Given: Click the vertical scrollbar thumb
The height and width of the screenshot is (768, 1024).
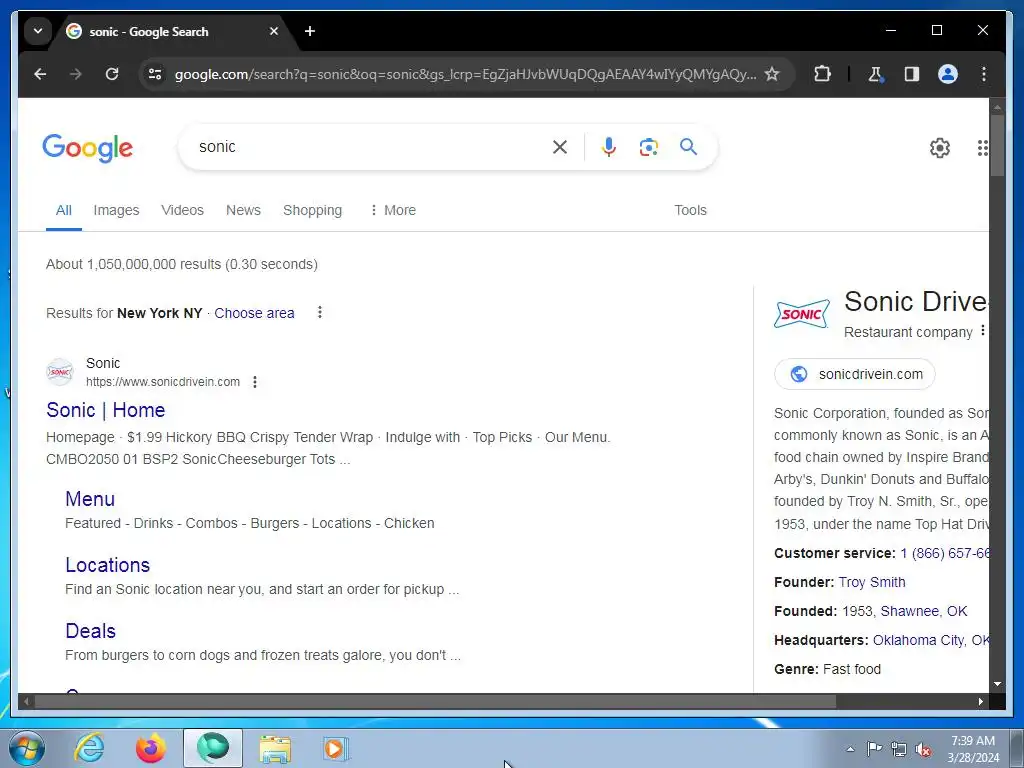Looking at the screenshot, I should [997, 146].
